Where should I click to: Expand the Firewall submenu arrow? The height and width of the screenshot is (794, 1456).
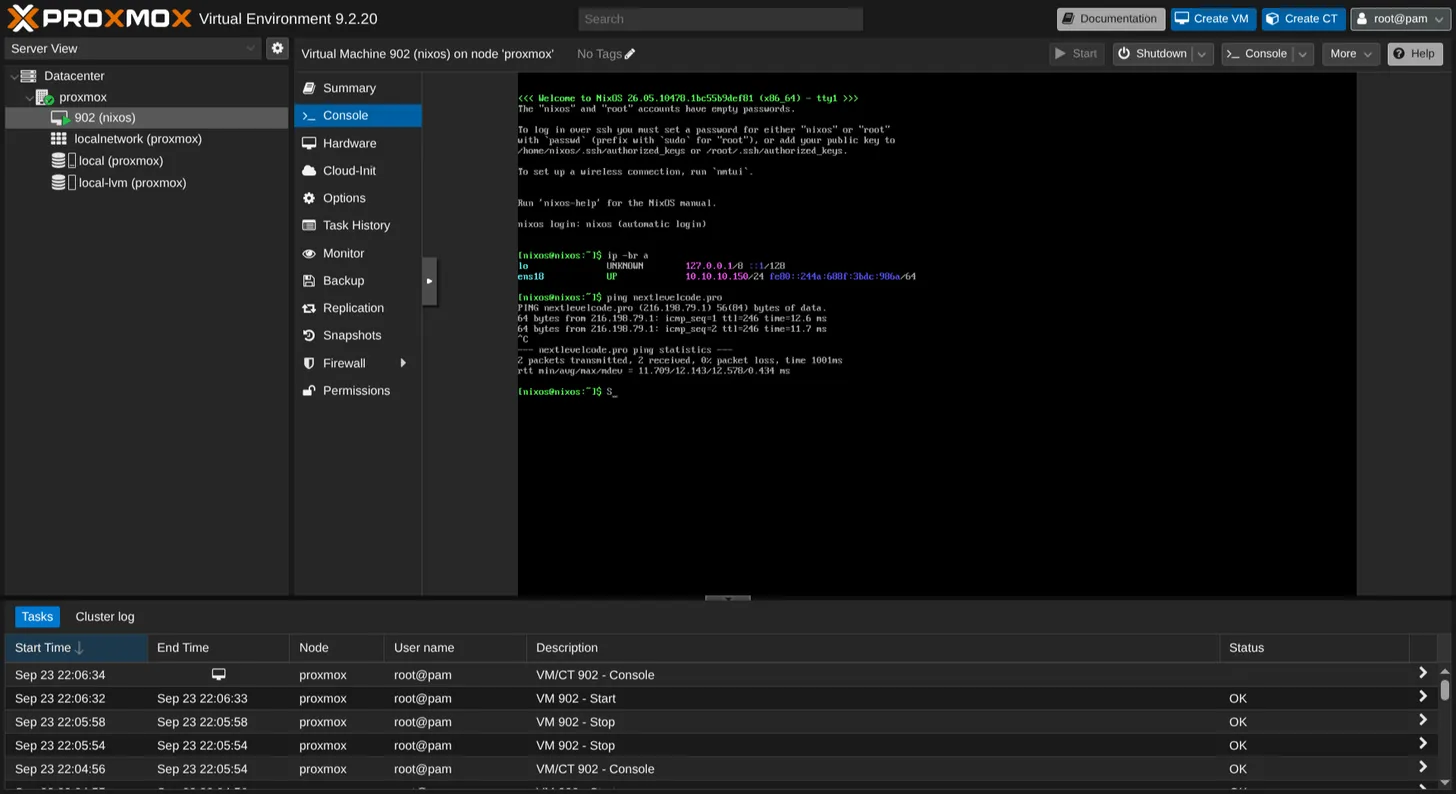pyautogui.click(x=404, y=363)
